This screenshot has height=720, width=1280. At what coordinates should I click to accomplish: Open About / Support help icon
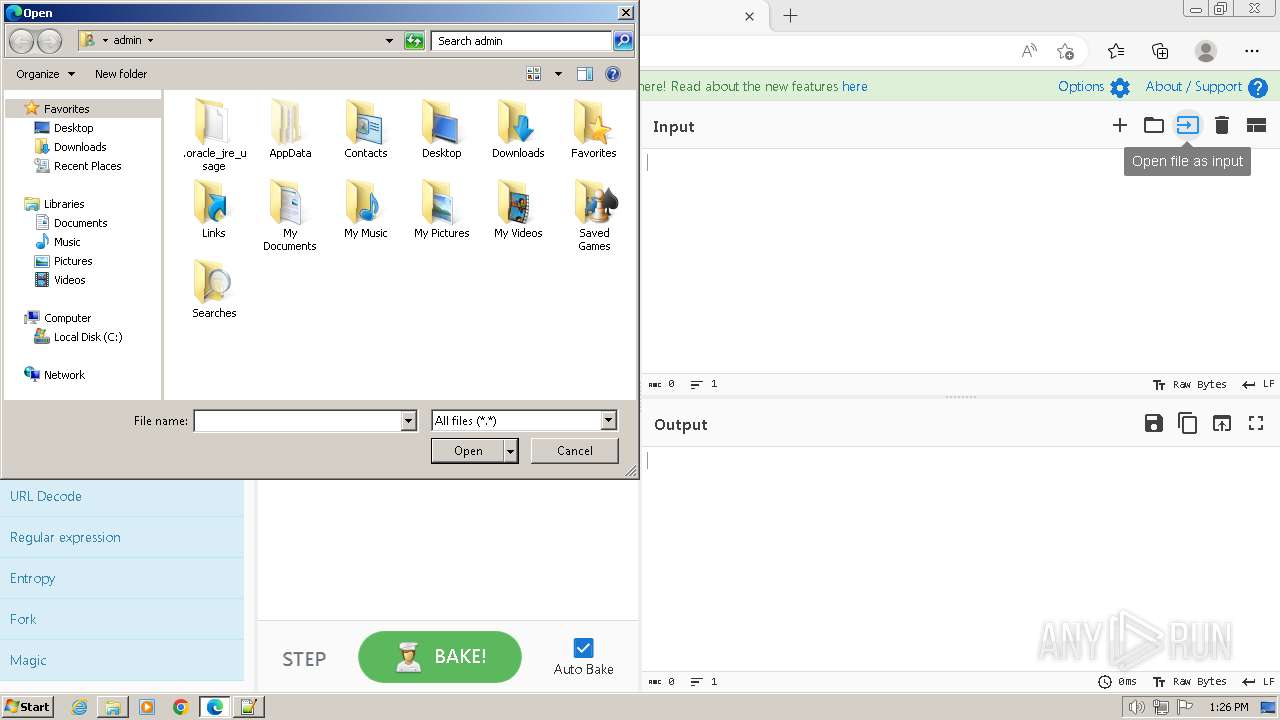tap(1258, 87)
